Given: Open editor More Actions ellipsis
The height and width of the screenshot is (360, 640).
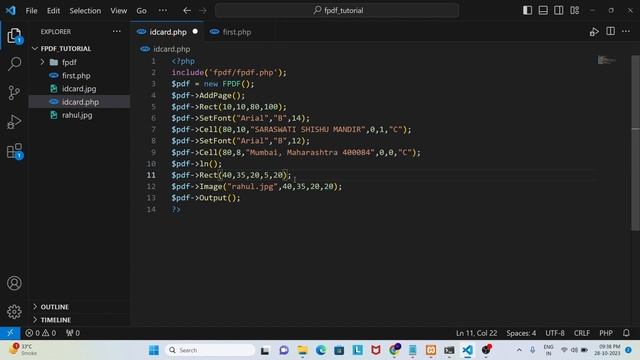Looking at the screenshot, I should point(626,31).
